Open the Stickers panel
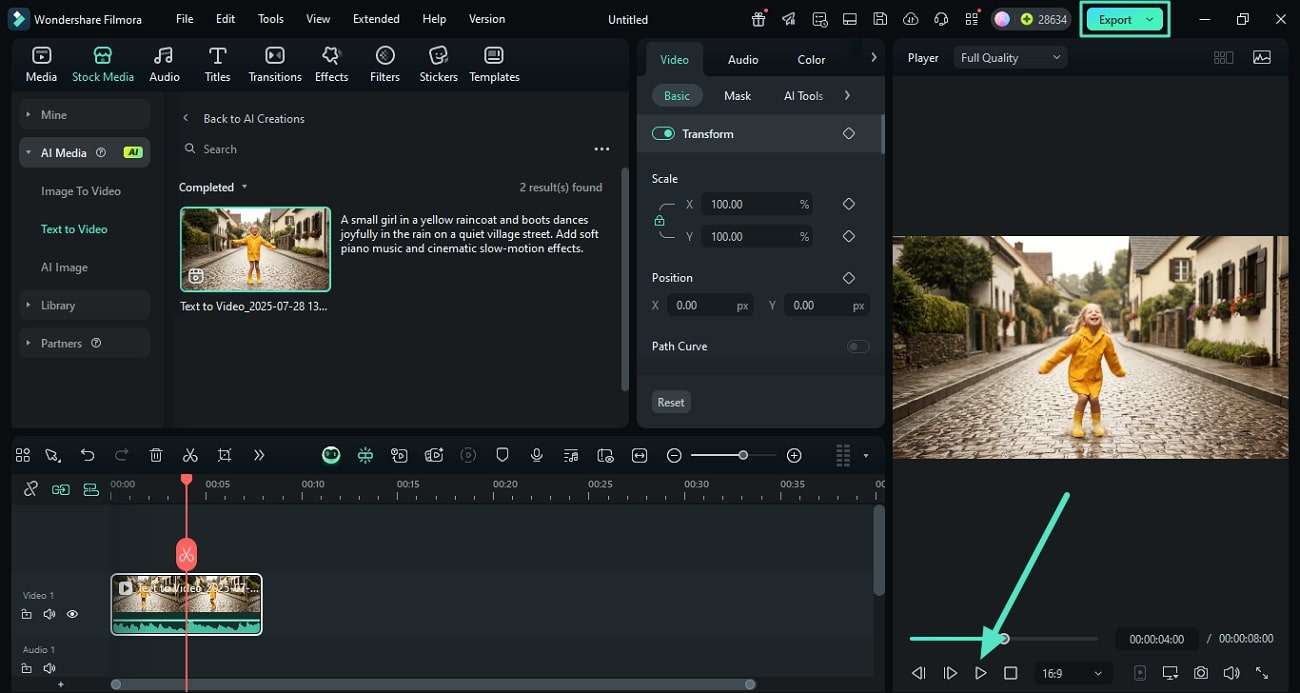Viewport: 1300px width, 693px height. [x=438, y=64]
